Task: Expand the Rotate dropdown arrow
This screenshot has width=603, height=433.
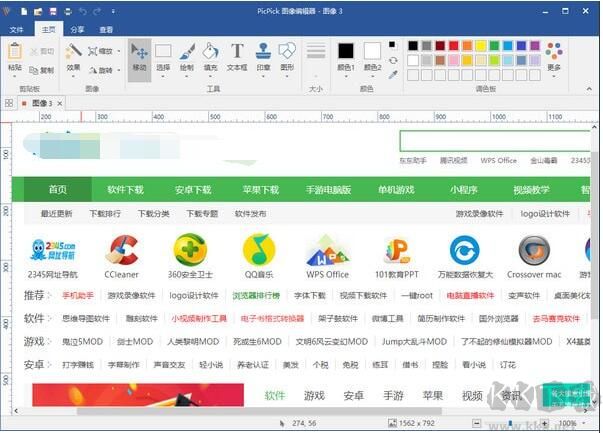Action: 119,70
